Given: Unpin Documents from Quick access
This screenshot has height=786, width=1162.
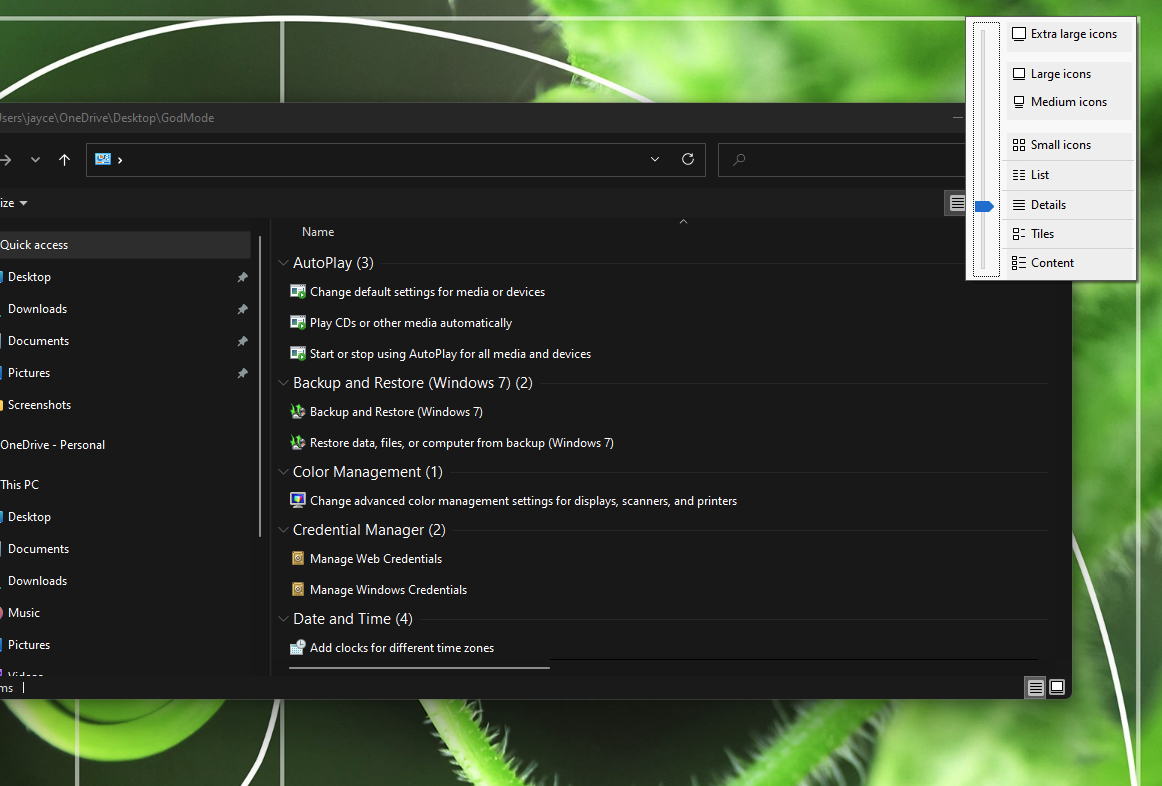Looking at the screenshot, I should coord(242,341).
